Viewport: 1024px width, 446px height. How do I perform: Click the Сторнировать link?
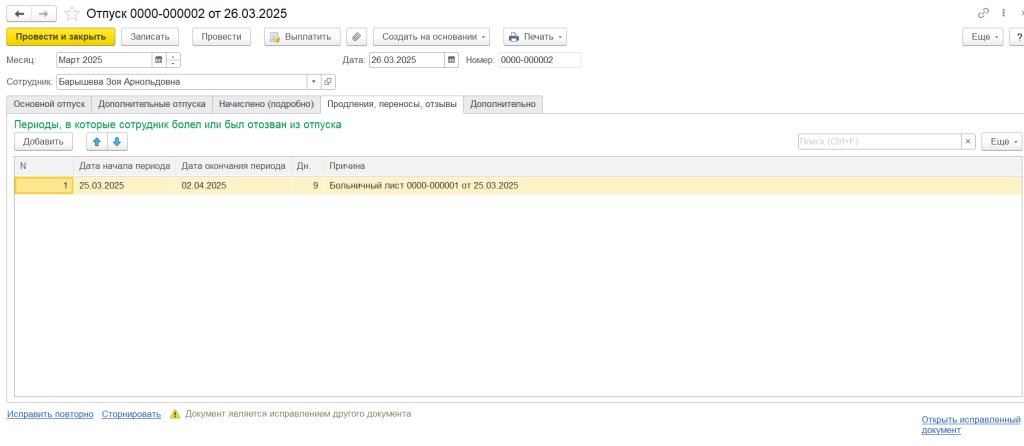(131, 414)
